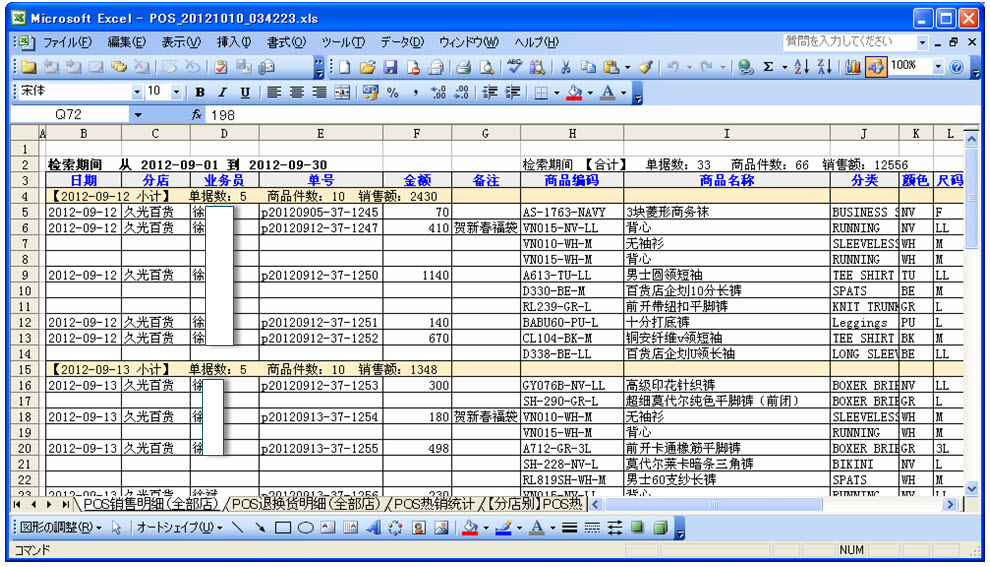Toggle the shadow style button on the drawing toolbar
This screenshot has height=567, width=990.
[x=637, y=528]
